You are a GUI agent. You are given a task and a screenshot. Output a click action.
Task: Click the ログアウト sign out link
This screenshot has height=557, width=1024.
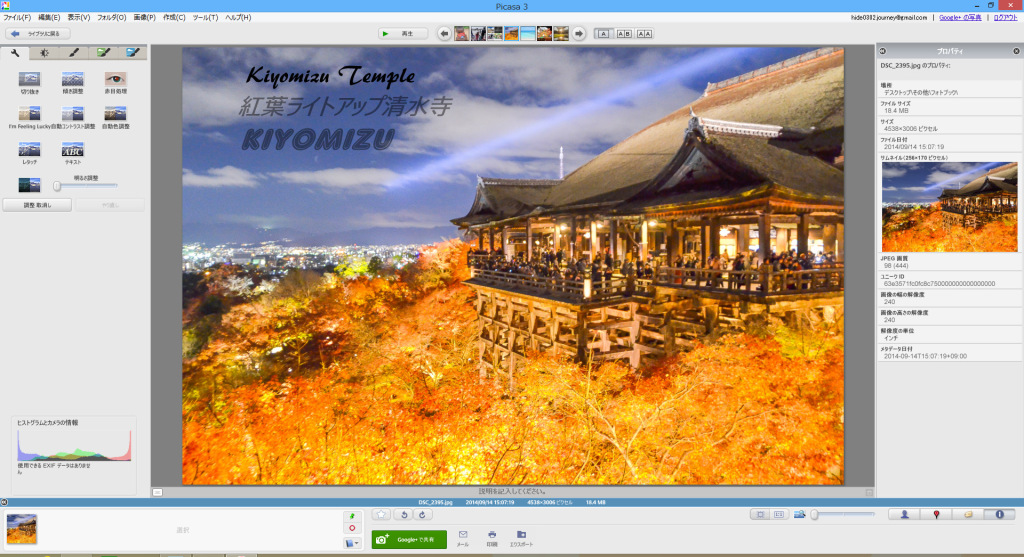1005,18
